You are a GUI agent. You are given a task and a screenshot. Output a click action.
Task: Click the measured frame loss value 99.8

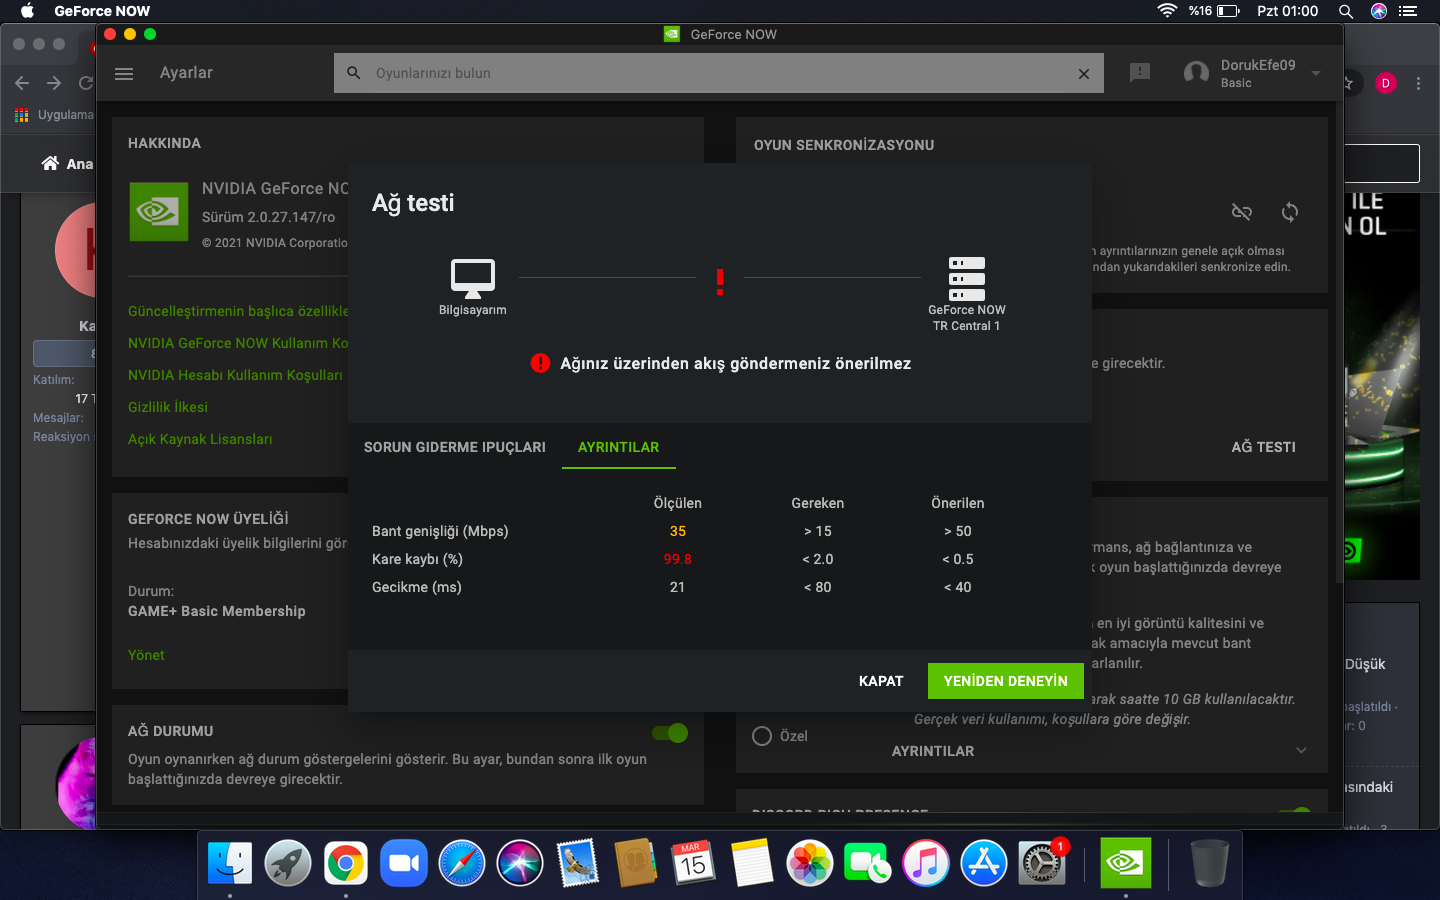point(678,559)
